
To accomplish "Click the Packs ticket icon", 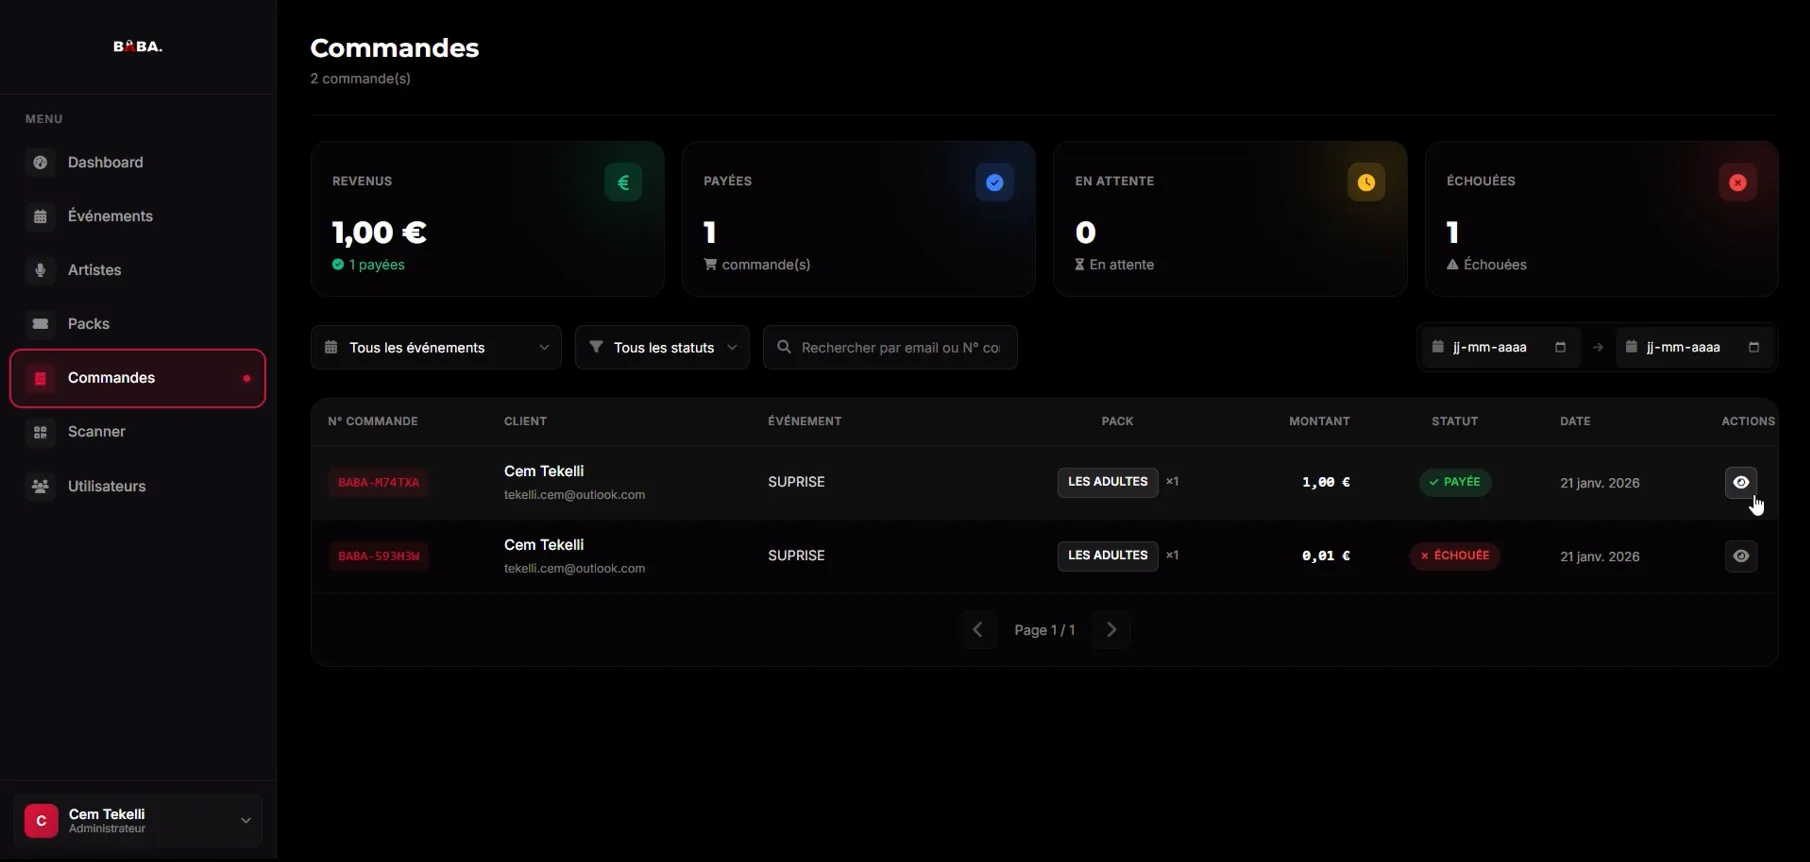I will [x=40, y=324].
